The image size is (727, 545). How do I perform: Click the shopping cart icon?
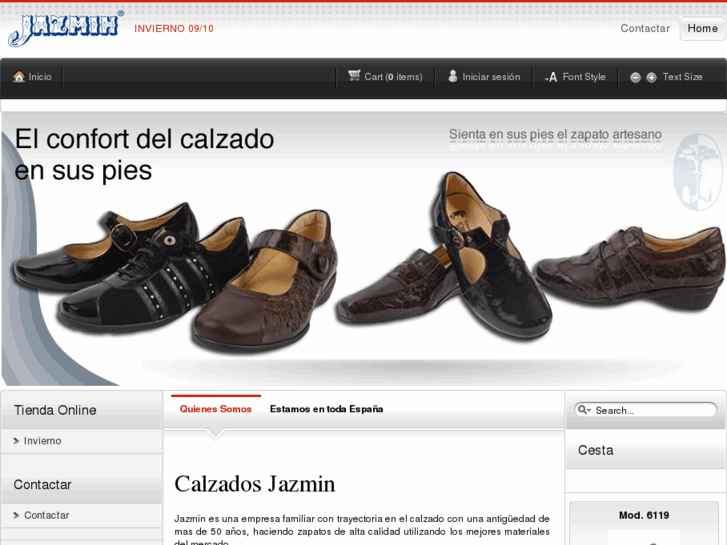click(x=354, y=76)
